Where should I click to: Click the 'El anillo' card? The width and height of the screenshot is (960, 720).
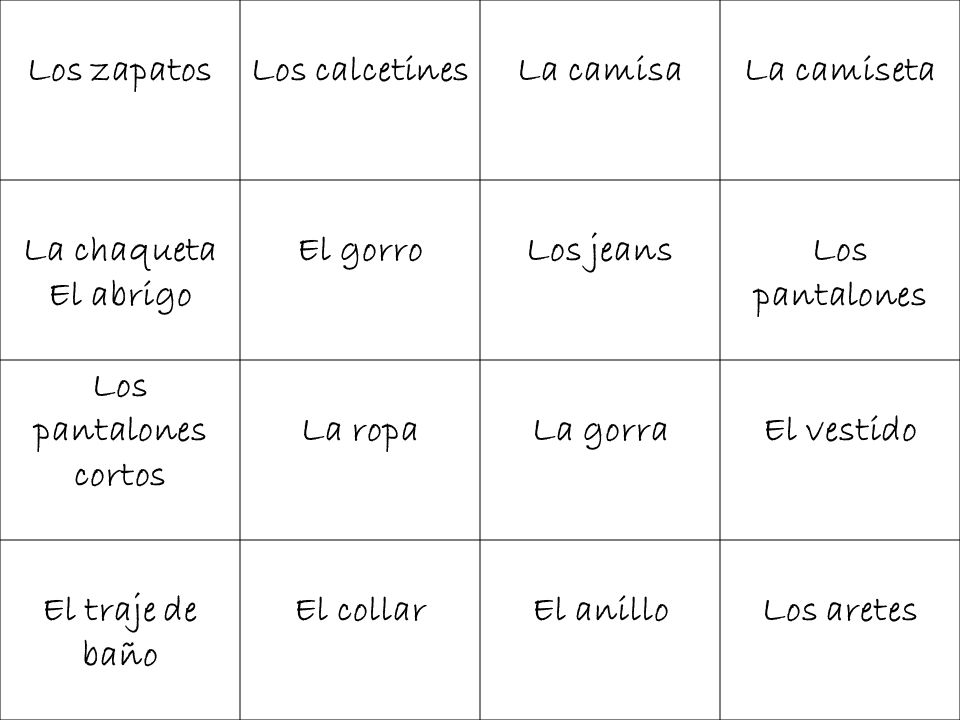pos(600,630)
